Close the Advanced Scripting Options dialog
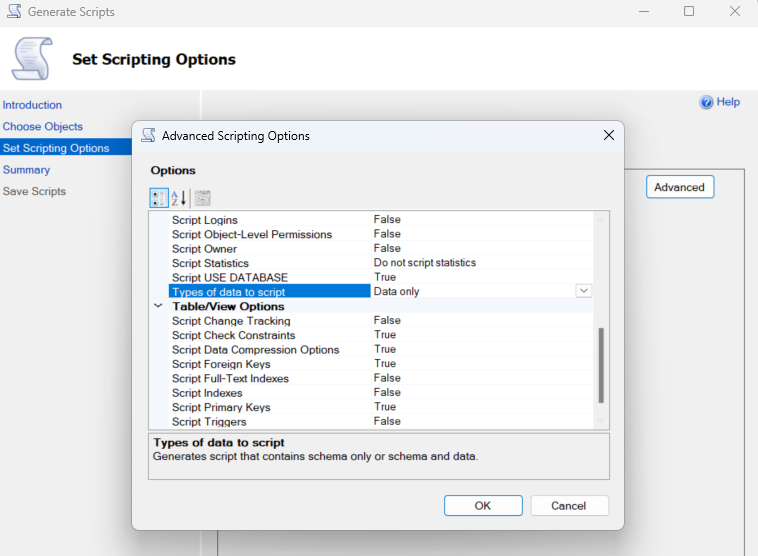 [x=608, y=135]
